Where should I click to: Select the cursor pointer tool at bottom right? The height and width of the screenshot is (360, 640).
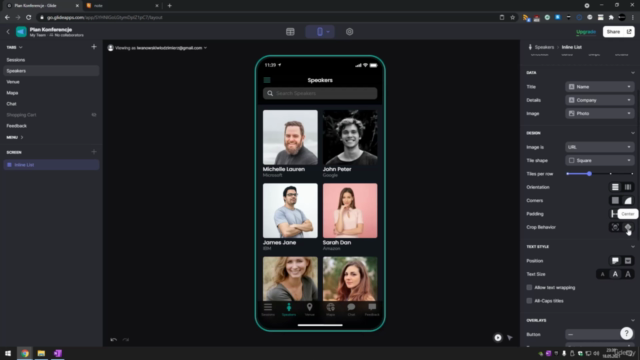coord(510,338)
